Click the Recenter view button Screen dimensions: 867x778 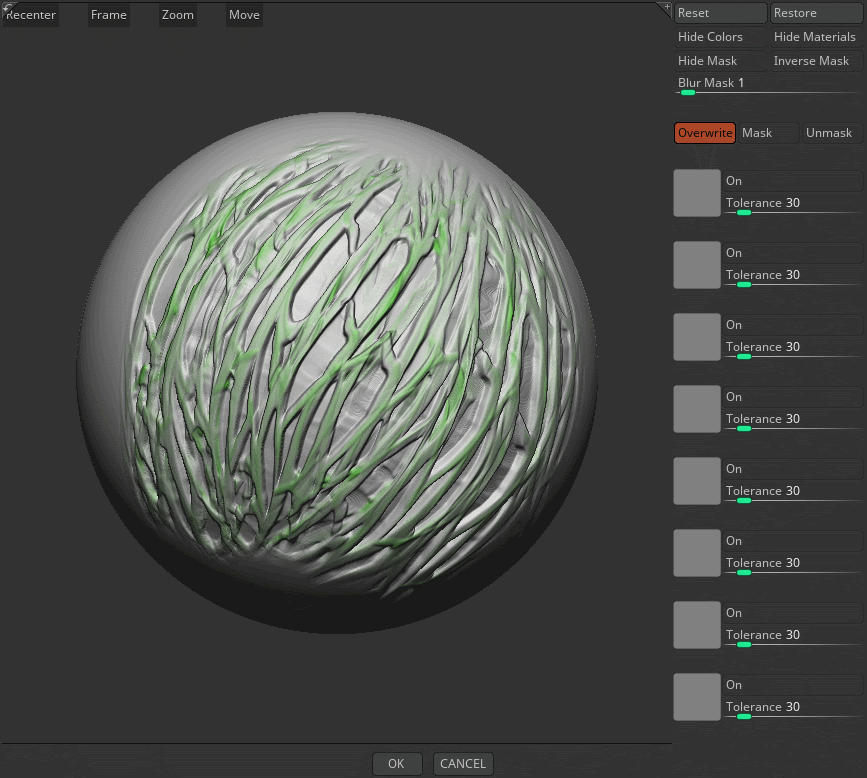(x=30, y=15)
